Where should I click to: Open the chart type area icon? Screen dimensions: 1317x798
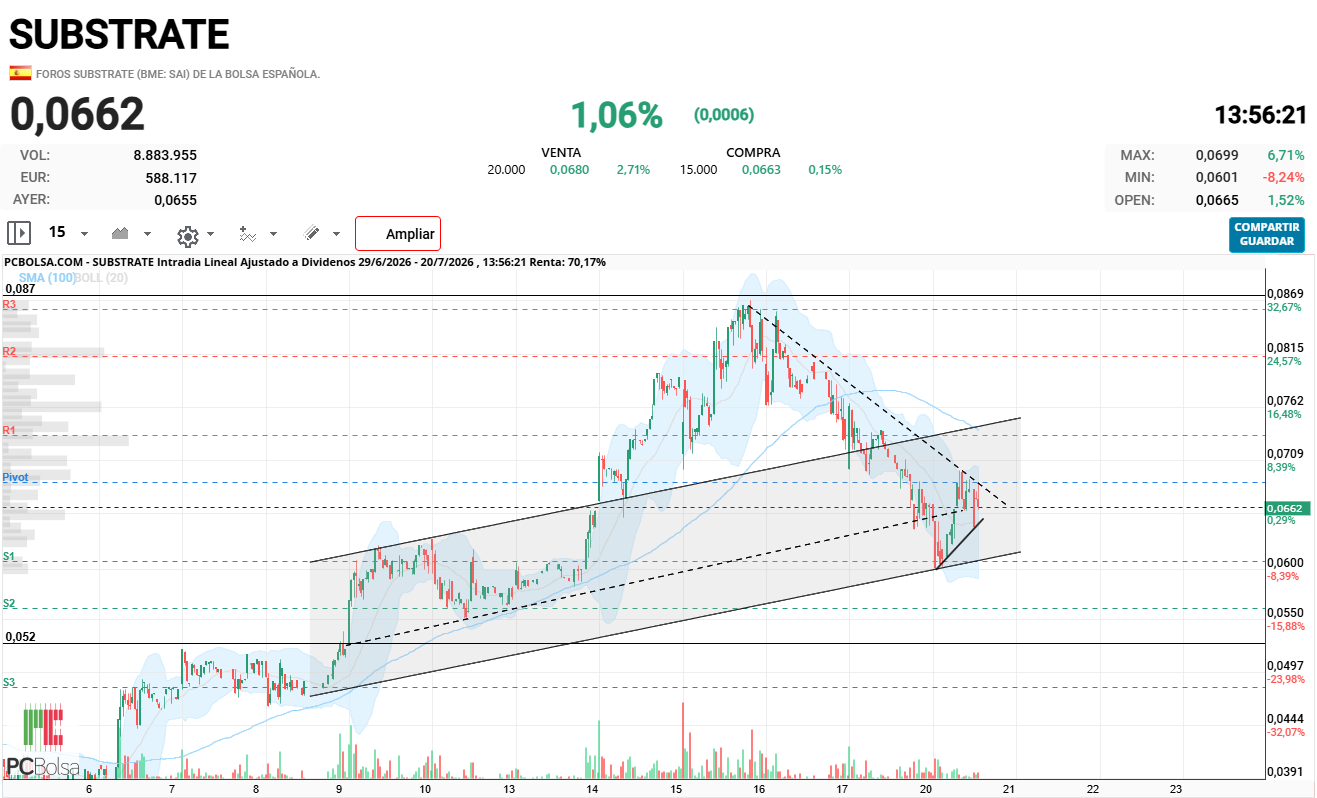point(120,233)
